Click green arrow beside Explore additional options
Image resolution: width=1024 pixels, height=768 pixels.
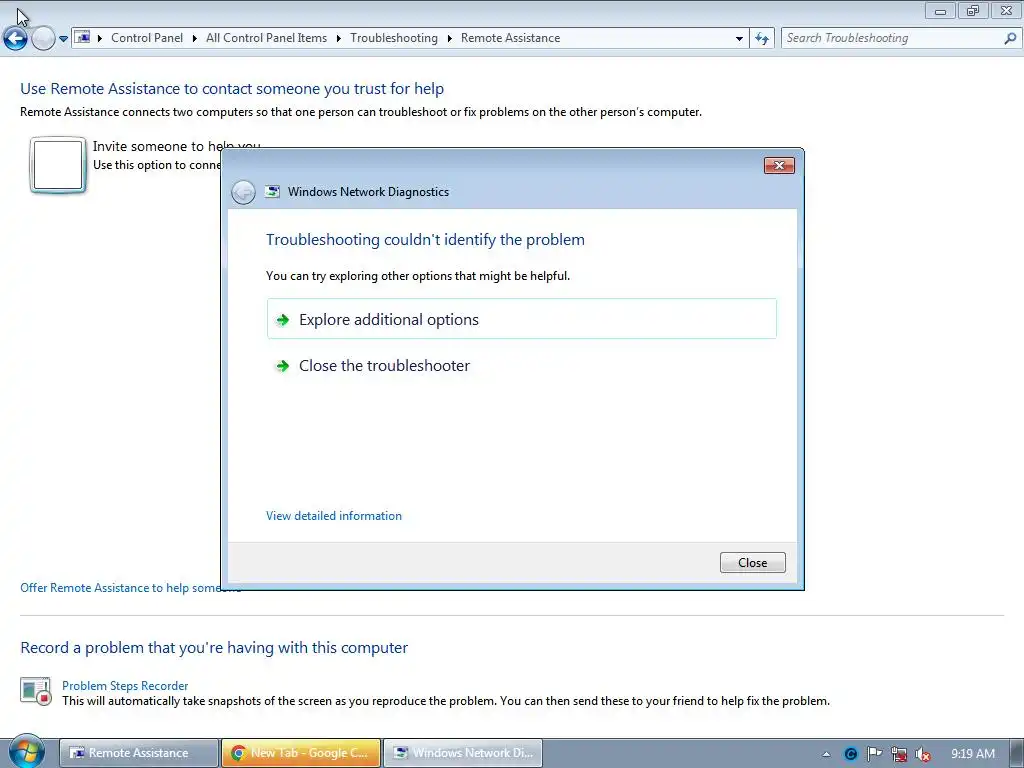(x=283, y=320)
